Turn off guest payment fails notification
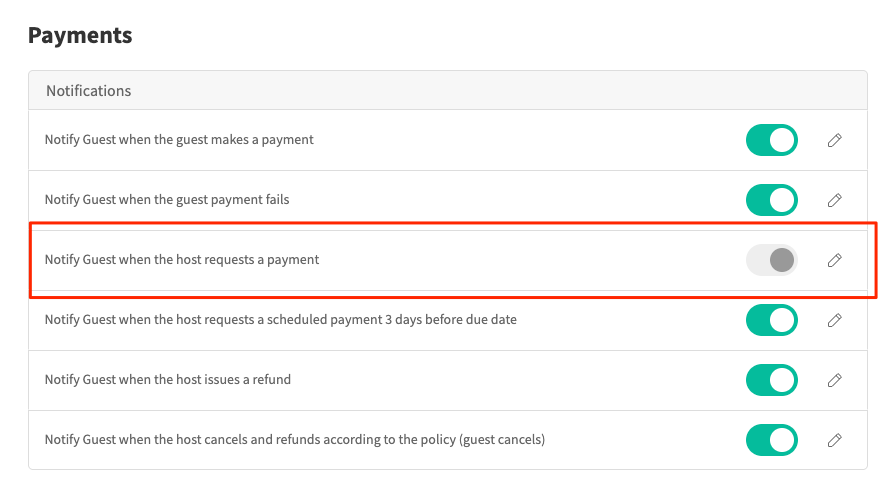The height and width of the screenshot is (489, 895). pyautogui.click(x=772, y=200)
